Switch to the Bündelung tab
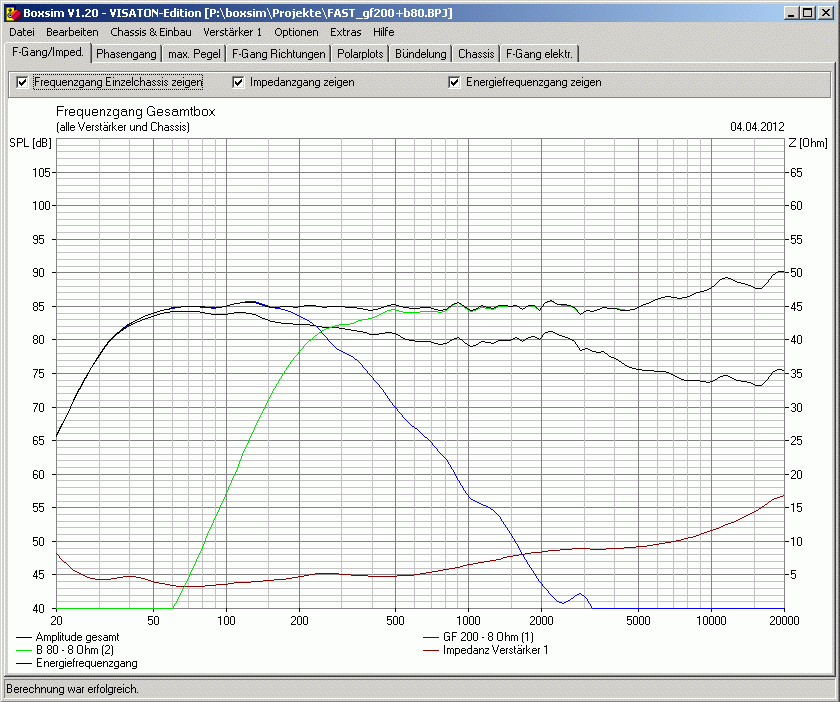This screenshot has width=840, height=702. click(420, 54)
